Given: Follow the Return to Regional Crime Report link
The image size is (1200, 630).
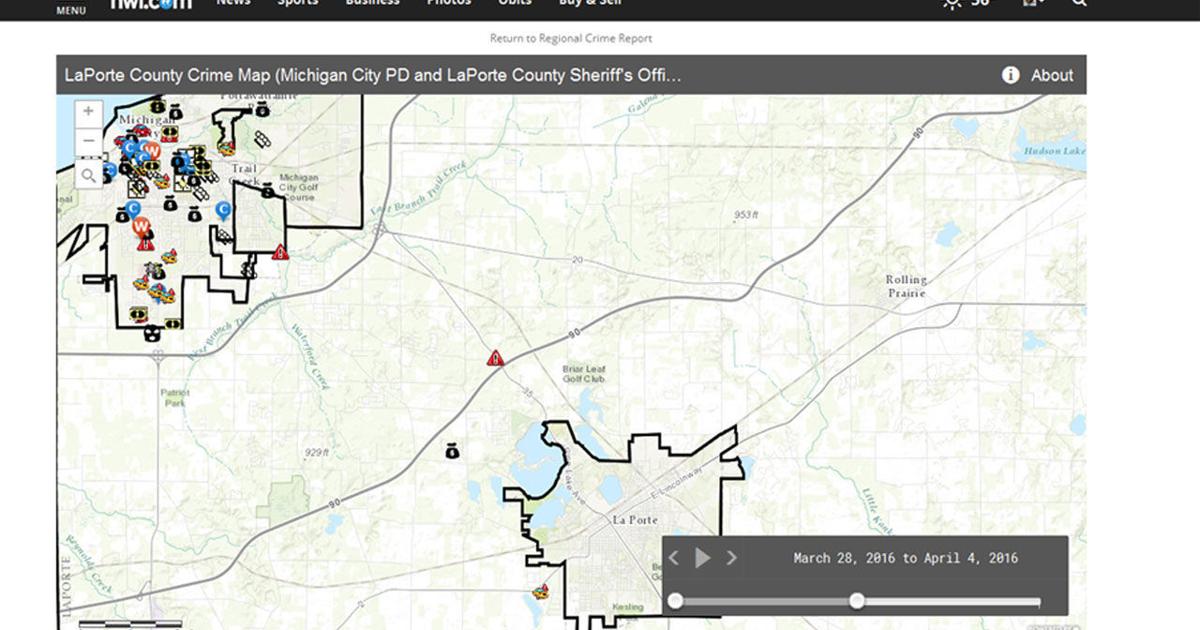Looking at the screenshot, I should (x=571, y=38).
